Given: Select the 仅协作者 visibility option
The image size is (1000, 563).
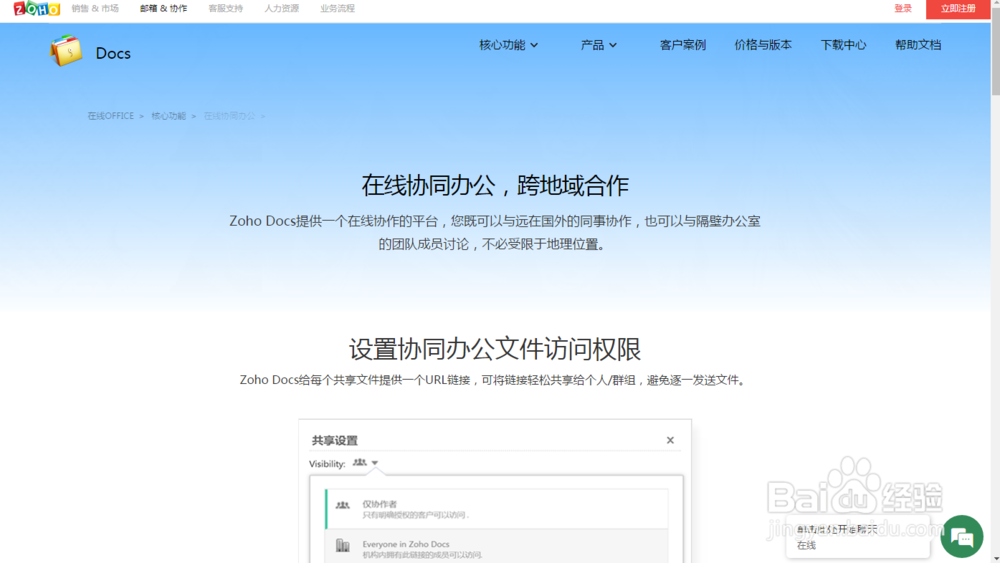Looking at the screenshot, I should [x=497, y=509].
